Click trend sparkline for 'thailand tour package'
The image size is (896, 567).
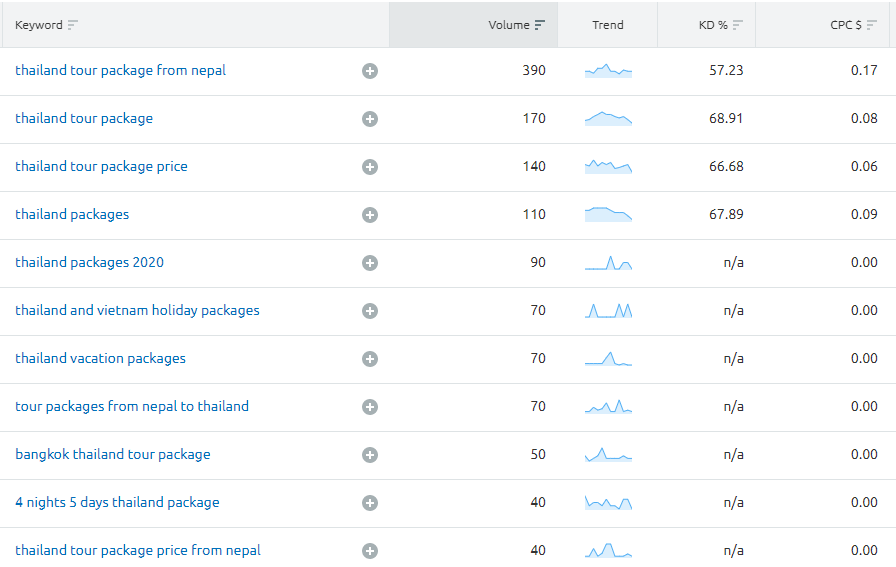point(608,119)
